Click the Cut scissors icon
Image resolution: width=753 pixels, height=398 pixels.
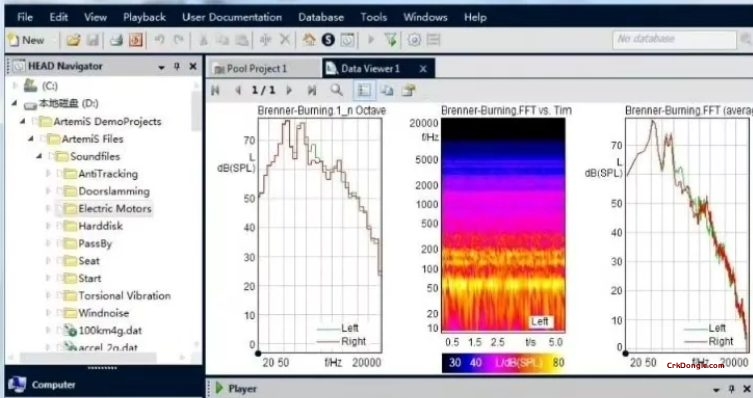(203, 40)
